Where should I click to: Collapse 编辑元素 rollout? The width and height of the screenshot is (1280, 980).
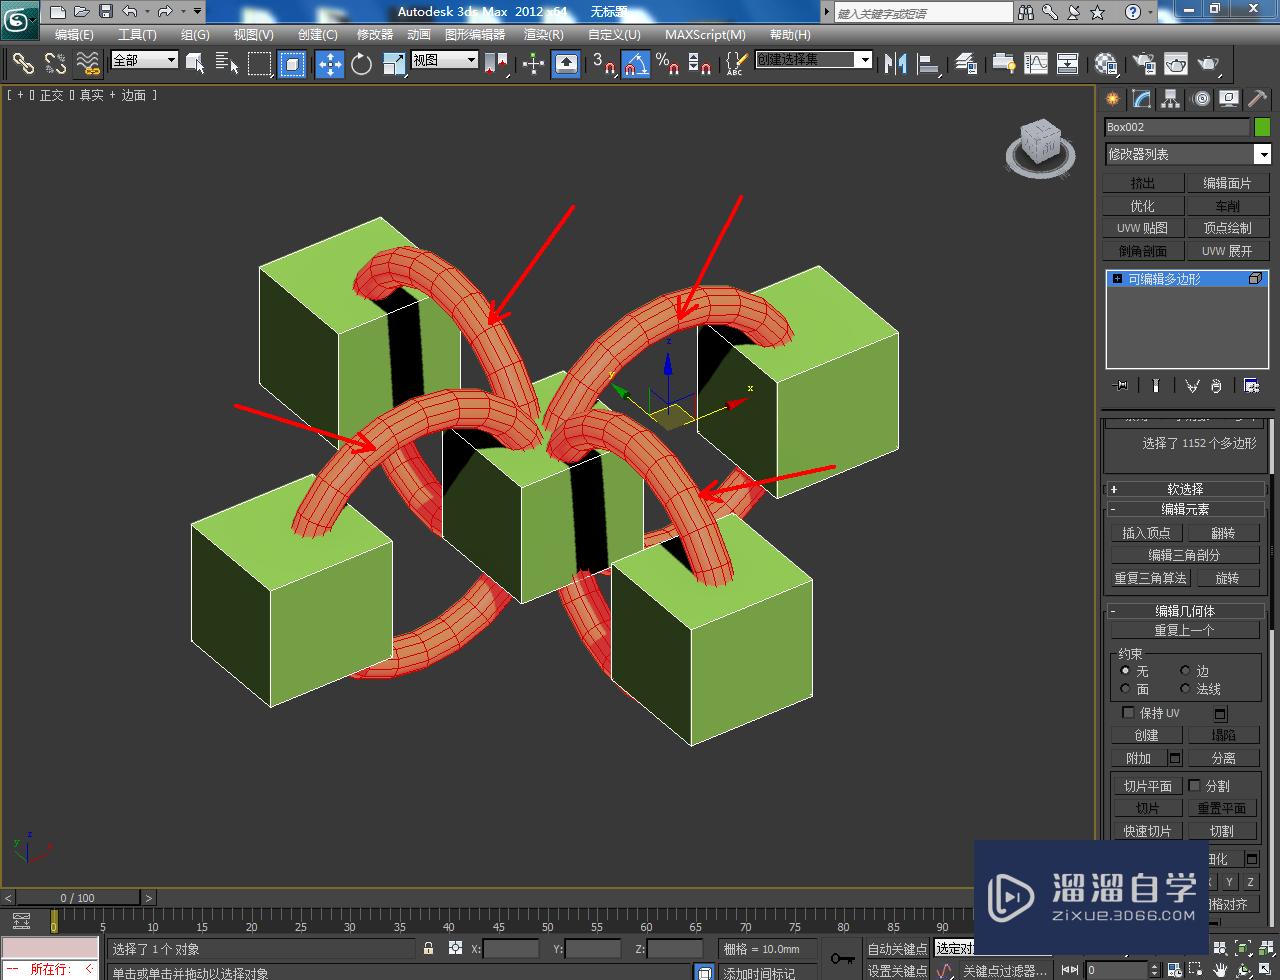[x=1185, y=509]
